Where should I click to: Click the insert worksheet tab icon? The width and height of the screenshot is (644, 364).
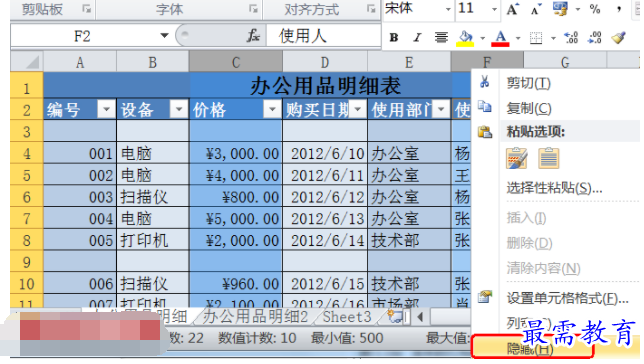point(396,317)
